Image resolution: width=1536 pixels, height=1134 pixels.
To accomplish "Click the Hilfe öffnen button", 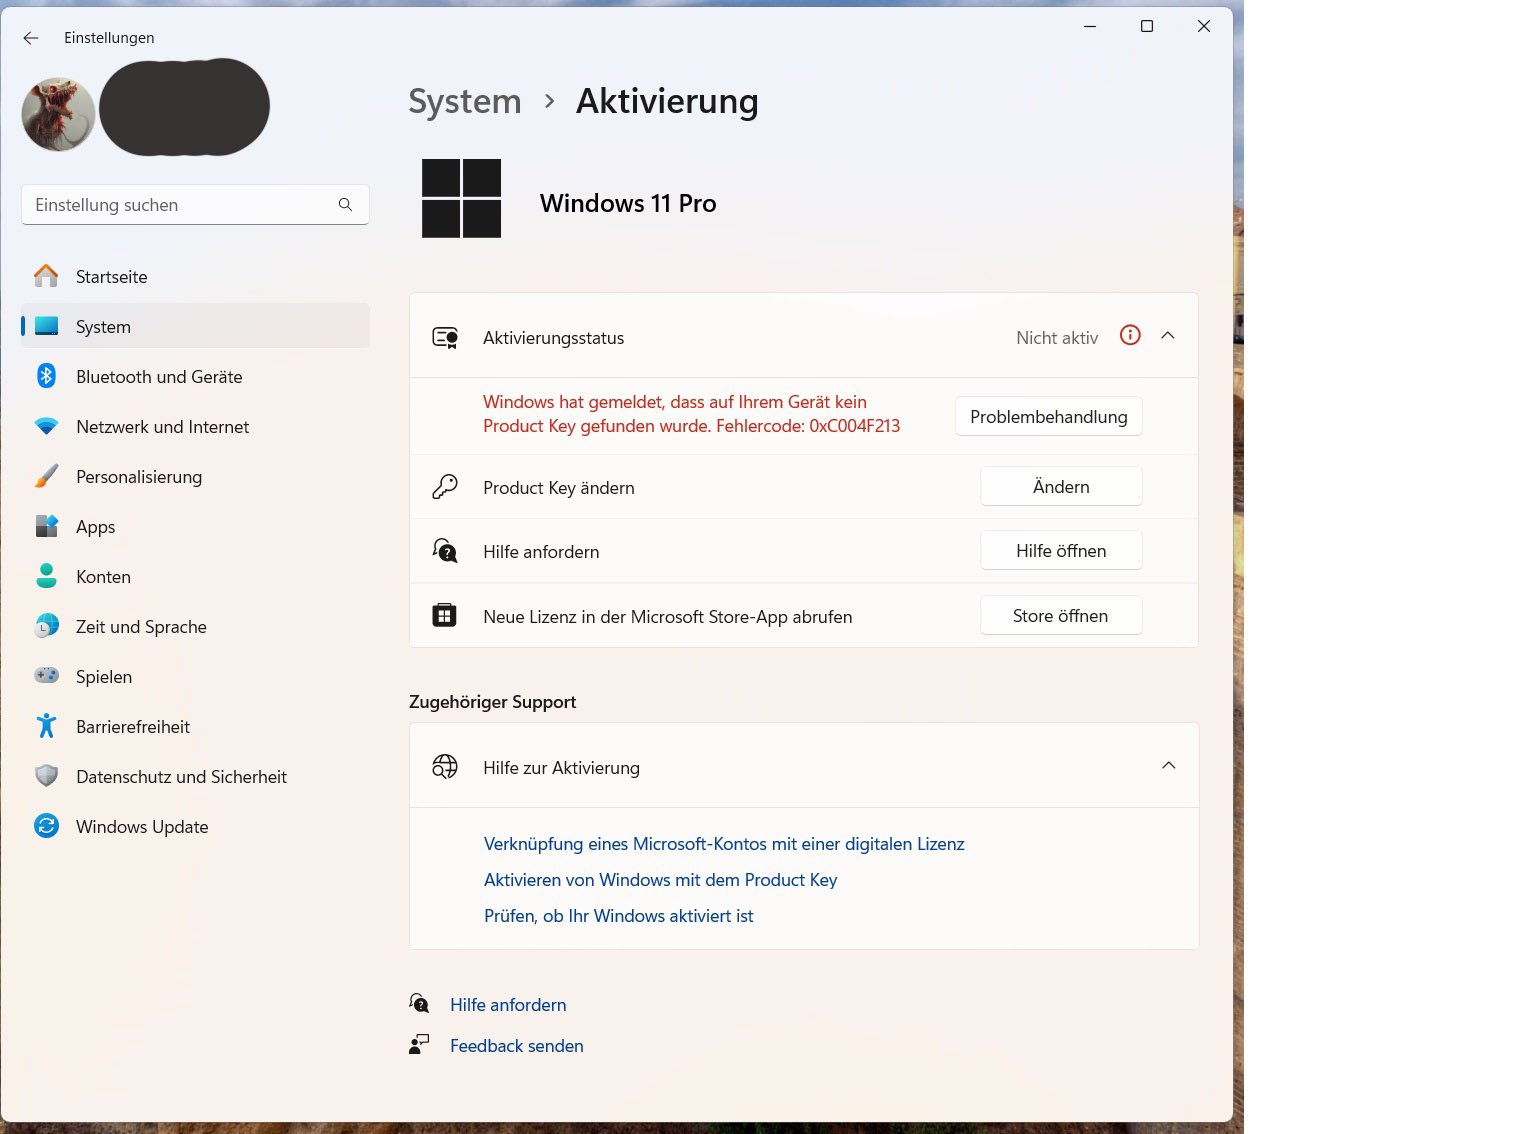I will click(x=1061, y=551).
